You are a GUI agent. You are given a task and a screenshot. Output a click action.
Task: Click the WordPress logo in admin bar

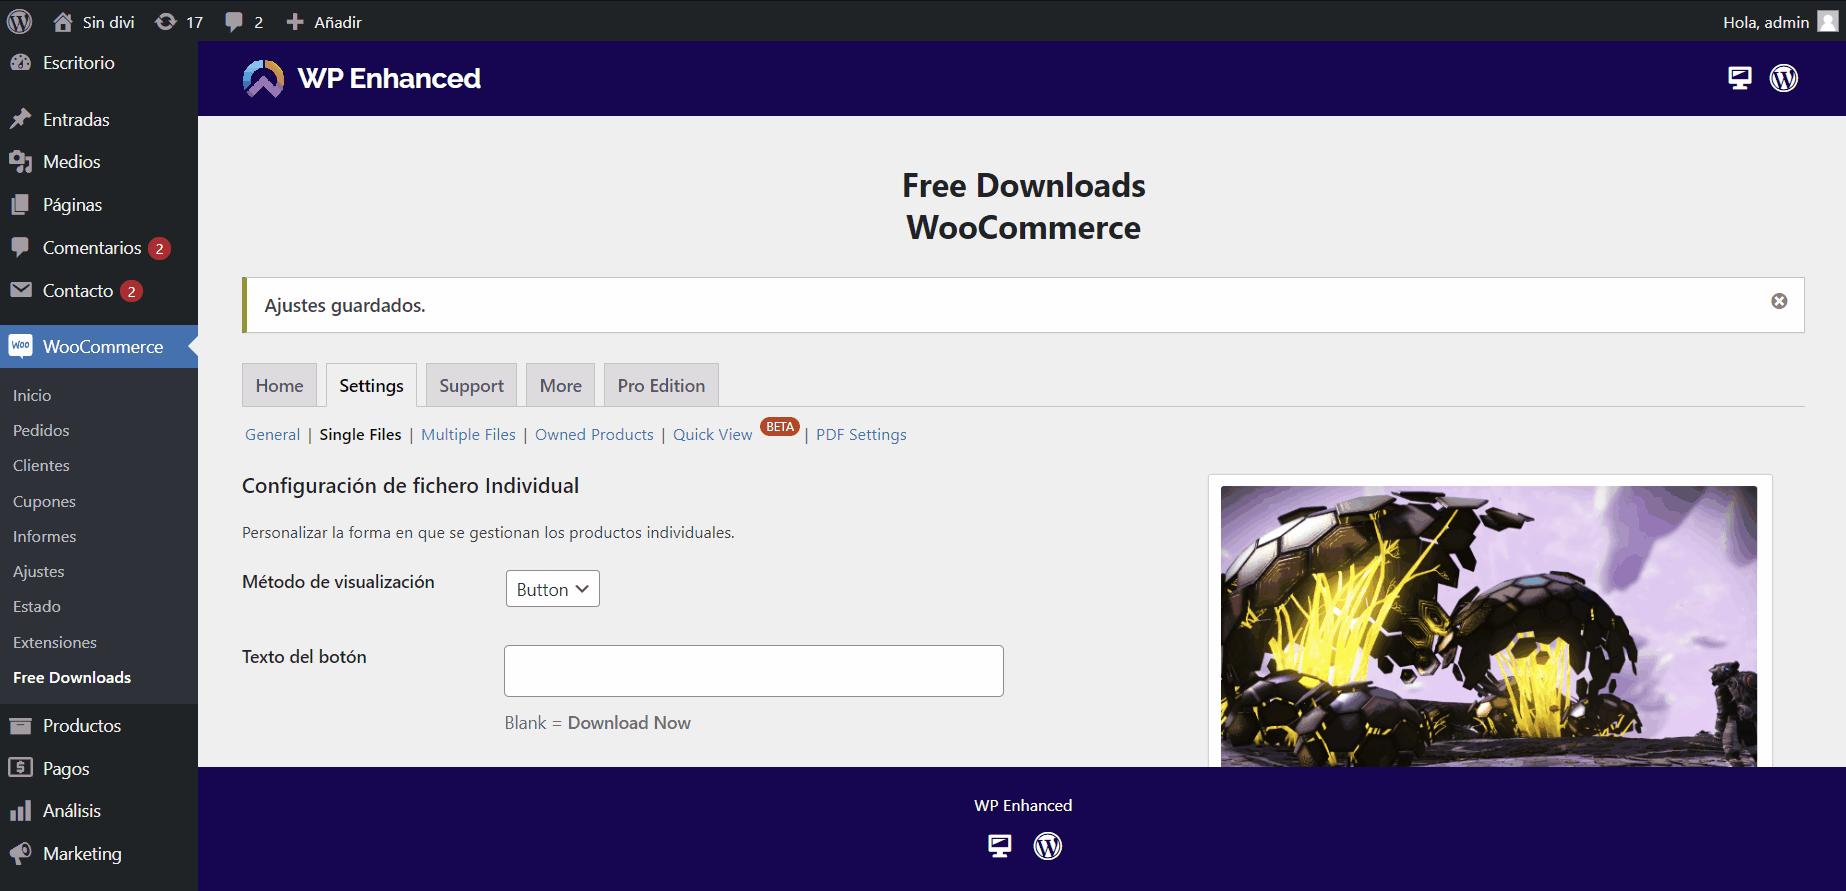click(x=20, y=21)
